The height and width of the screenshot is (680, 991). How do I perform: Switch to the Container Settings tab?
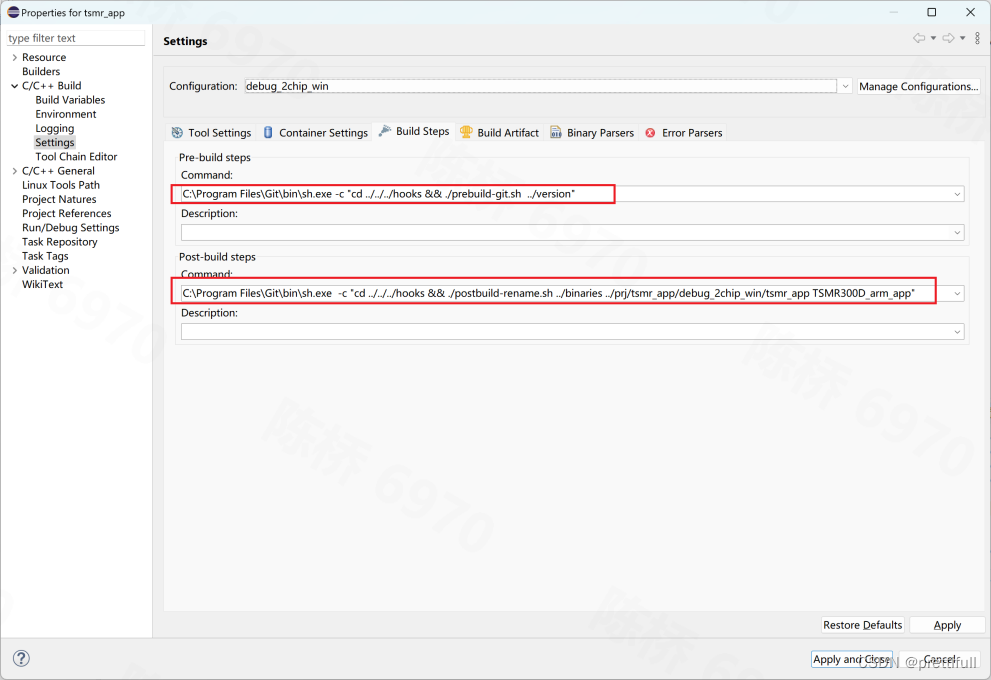pyautogui.click(x=315, y=133)
